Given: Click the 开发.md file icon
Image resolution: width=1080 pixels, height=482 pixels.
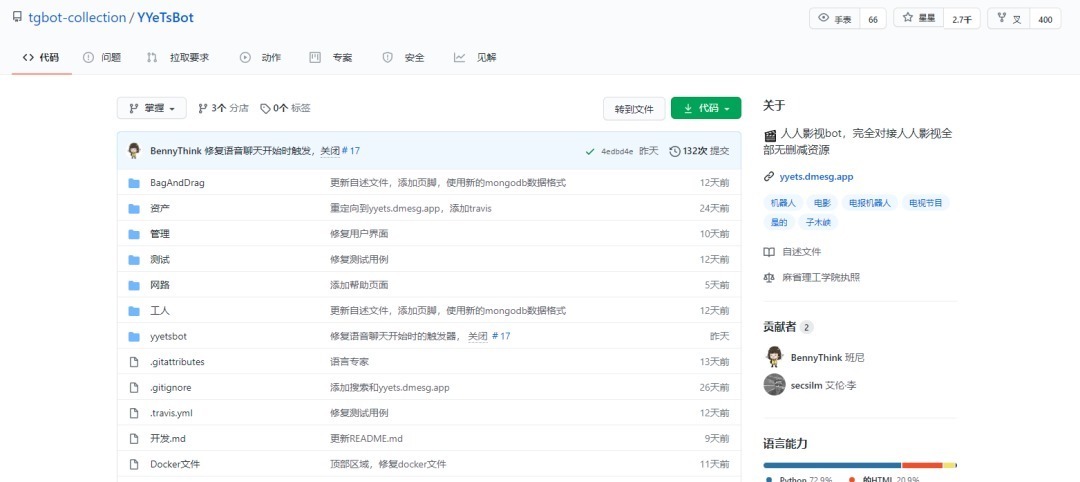Looking at the screenshot, I should [x=134, y=439].
